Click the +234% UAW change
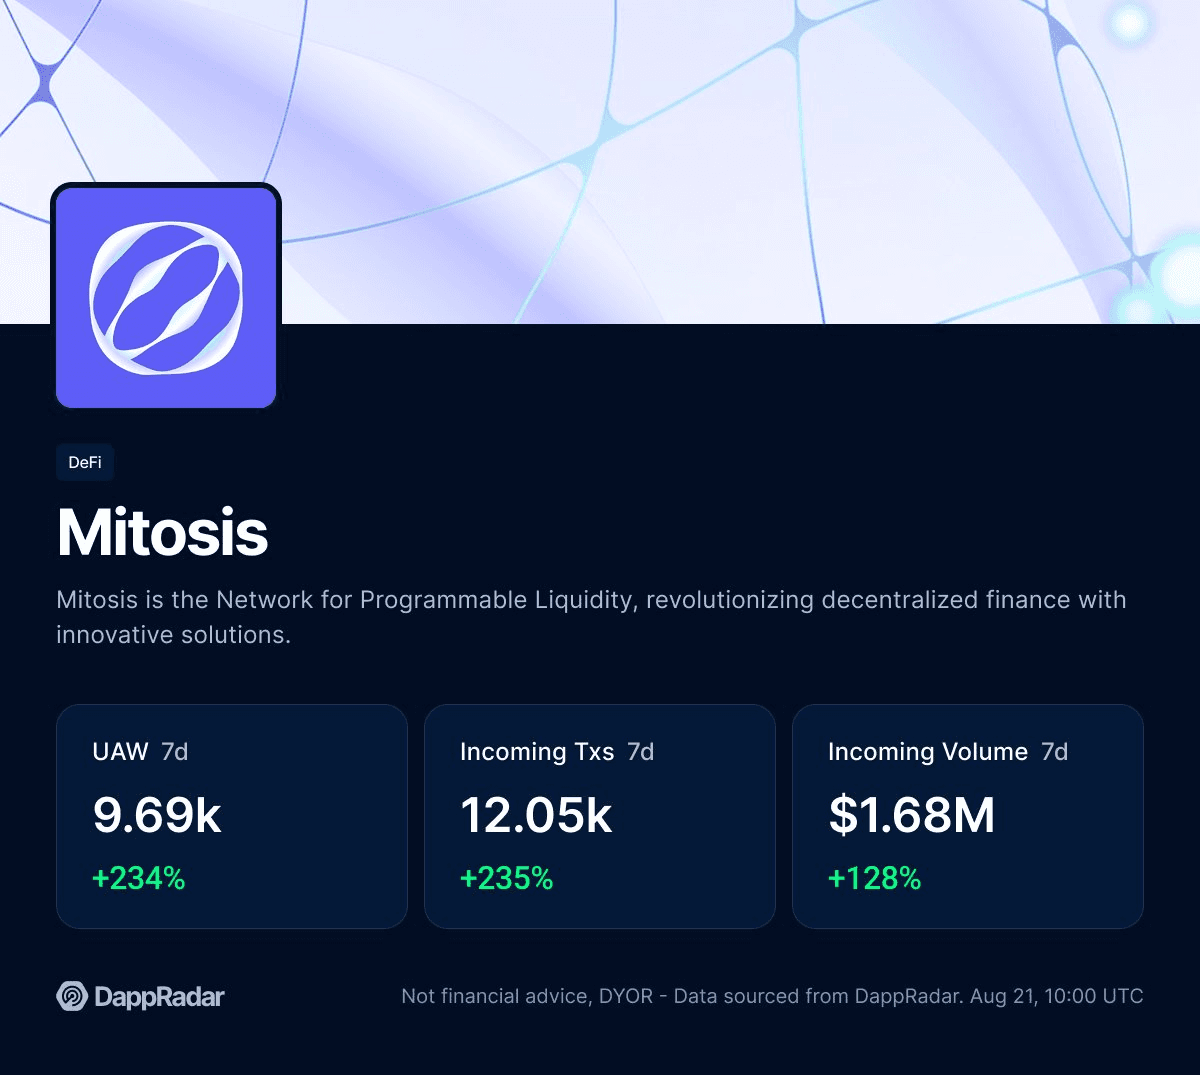Screen dimensions: 1200x1075 [139, 878]
